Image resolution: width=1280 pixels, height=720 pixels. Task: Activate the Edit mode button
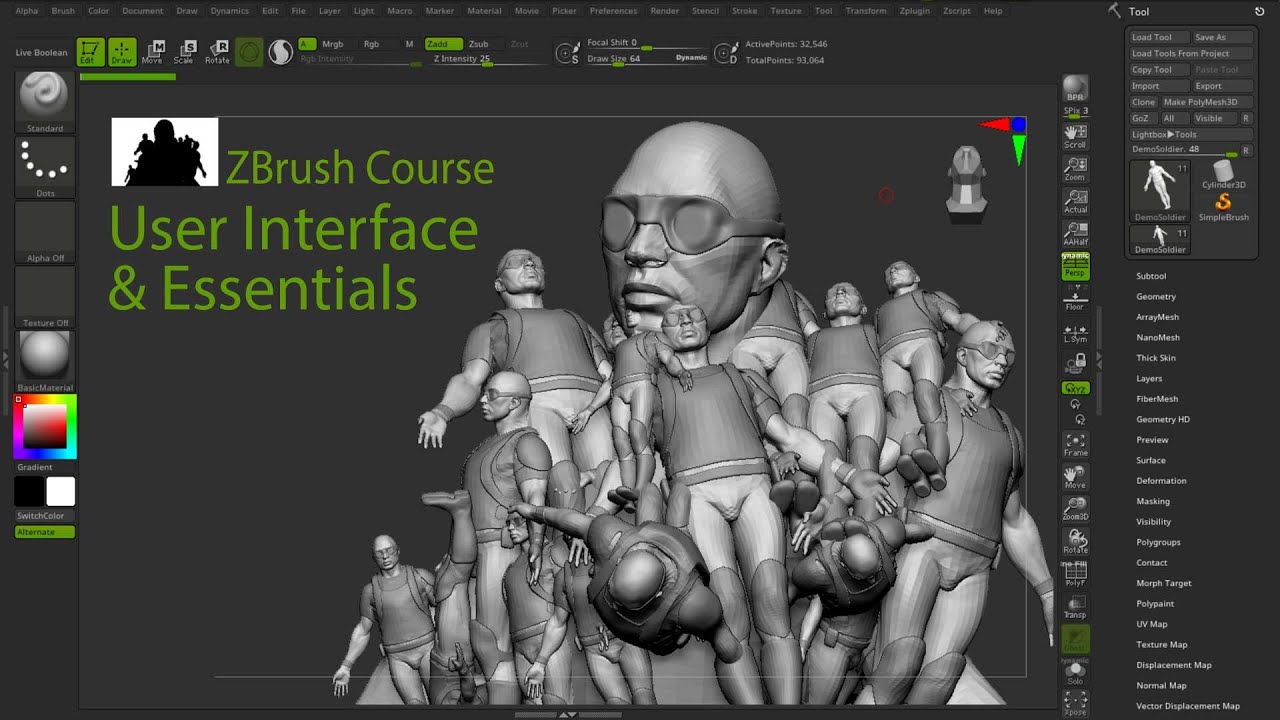[x=90, y=52]
